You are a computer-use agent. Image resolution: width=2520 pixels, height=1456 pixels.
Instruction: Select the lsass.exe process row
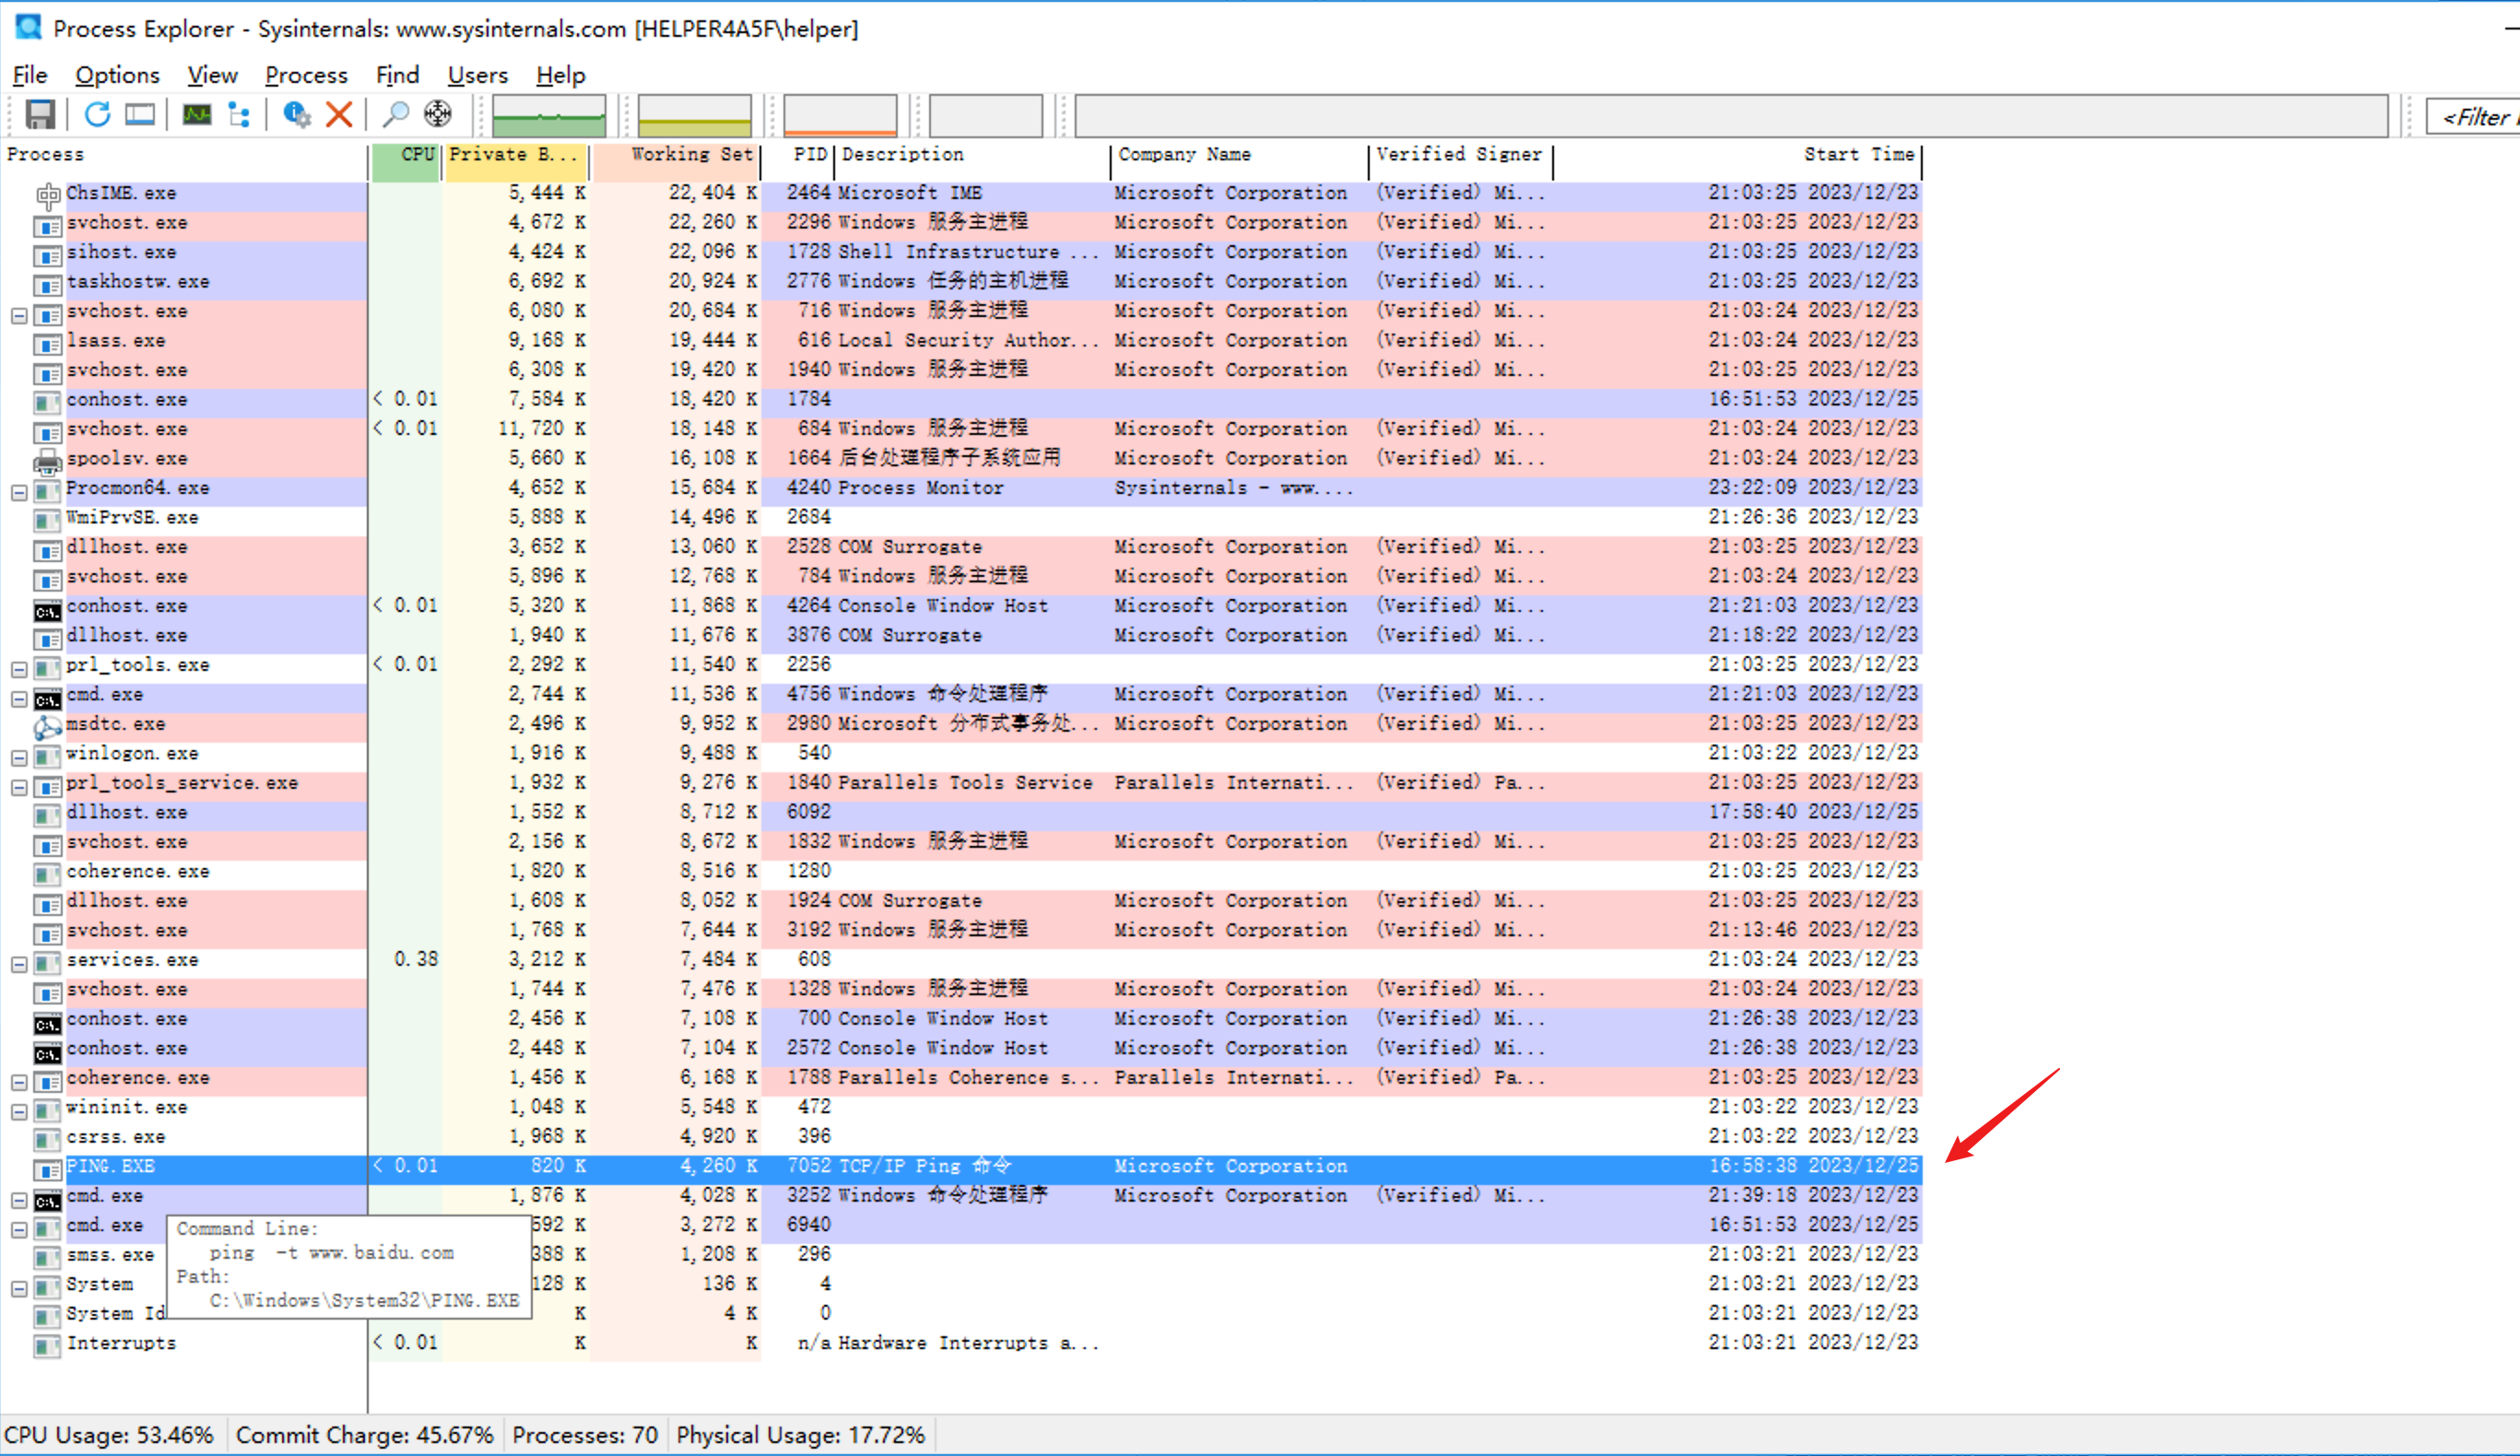coord(116,341)
